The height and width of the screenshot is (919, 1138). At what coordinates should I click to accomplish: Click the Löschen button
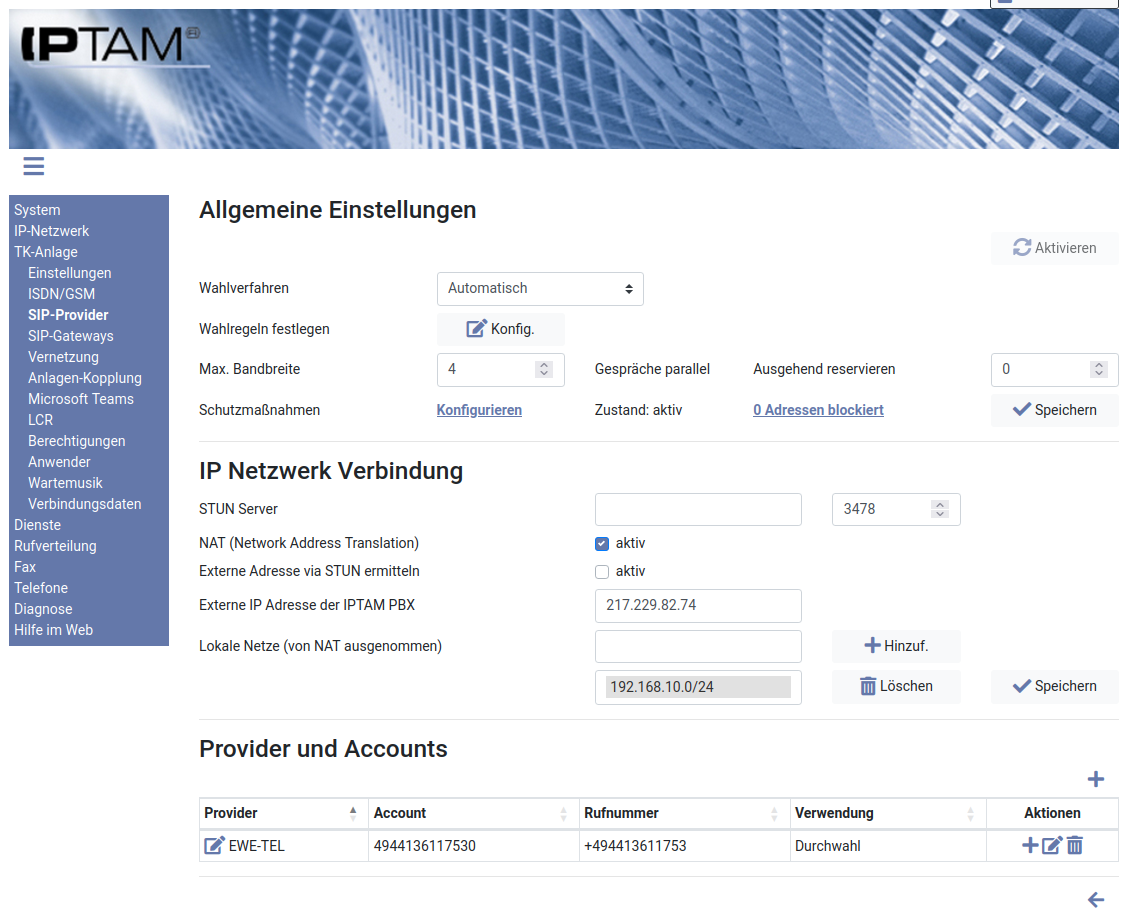[896, 686]
